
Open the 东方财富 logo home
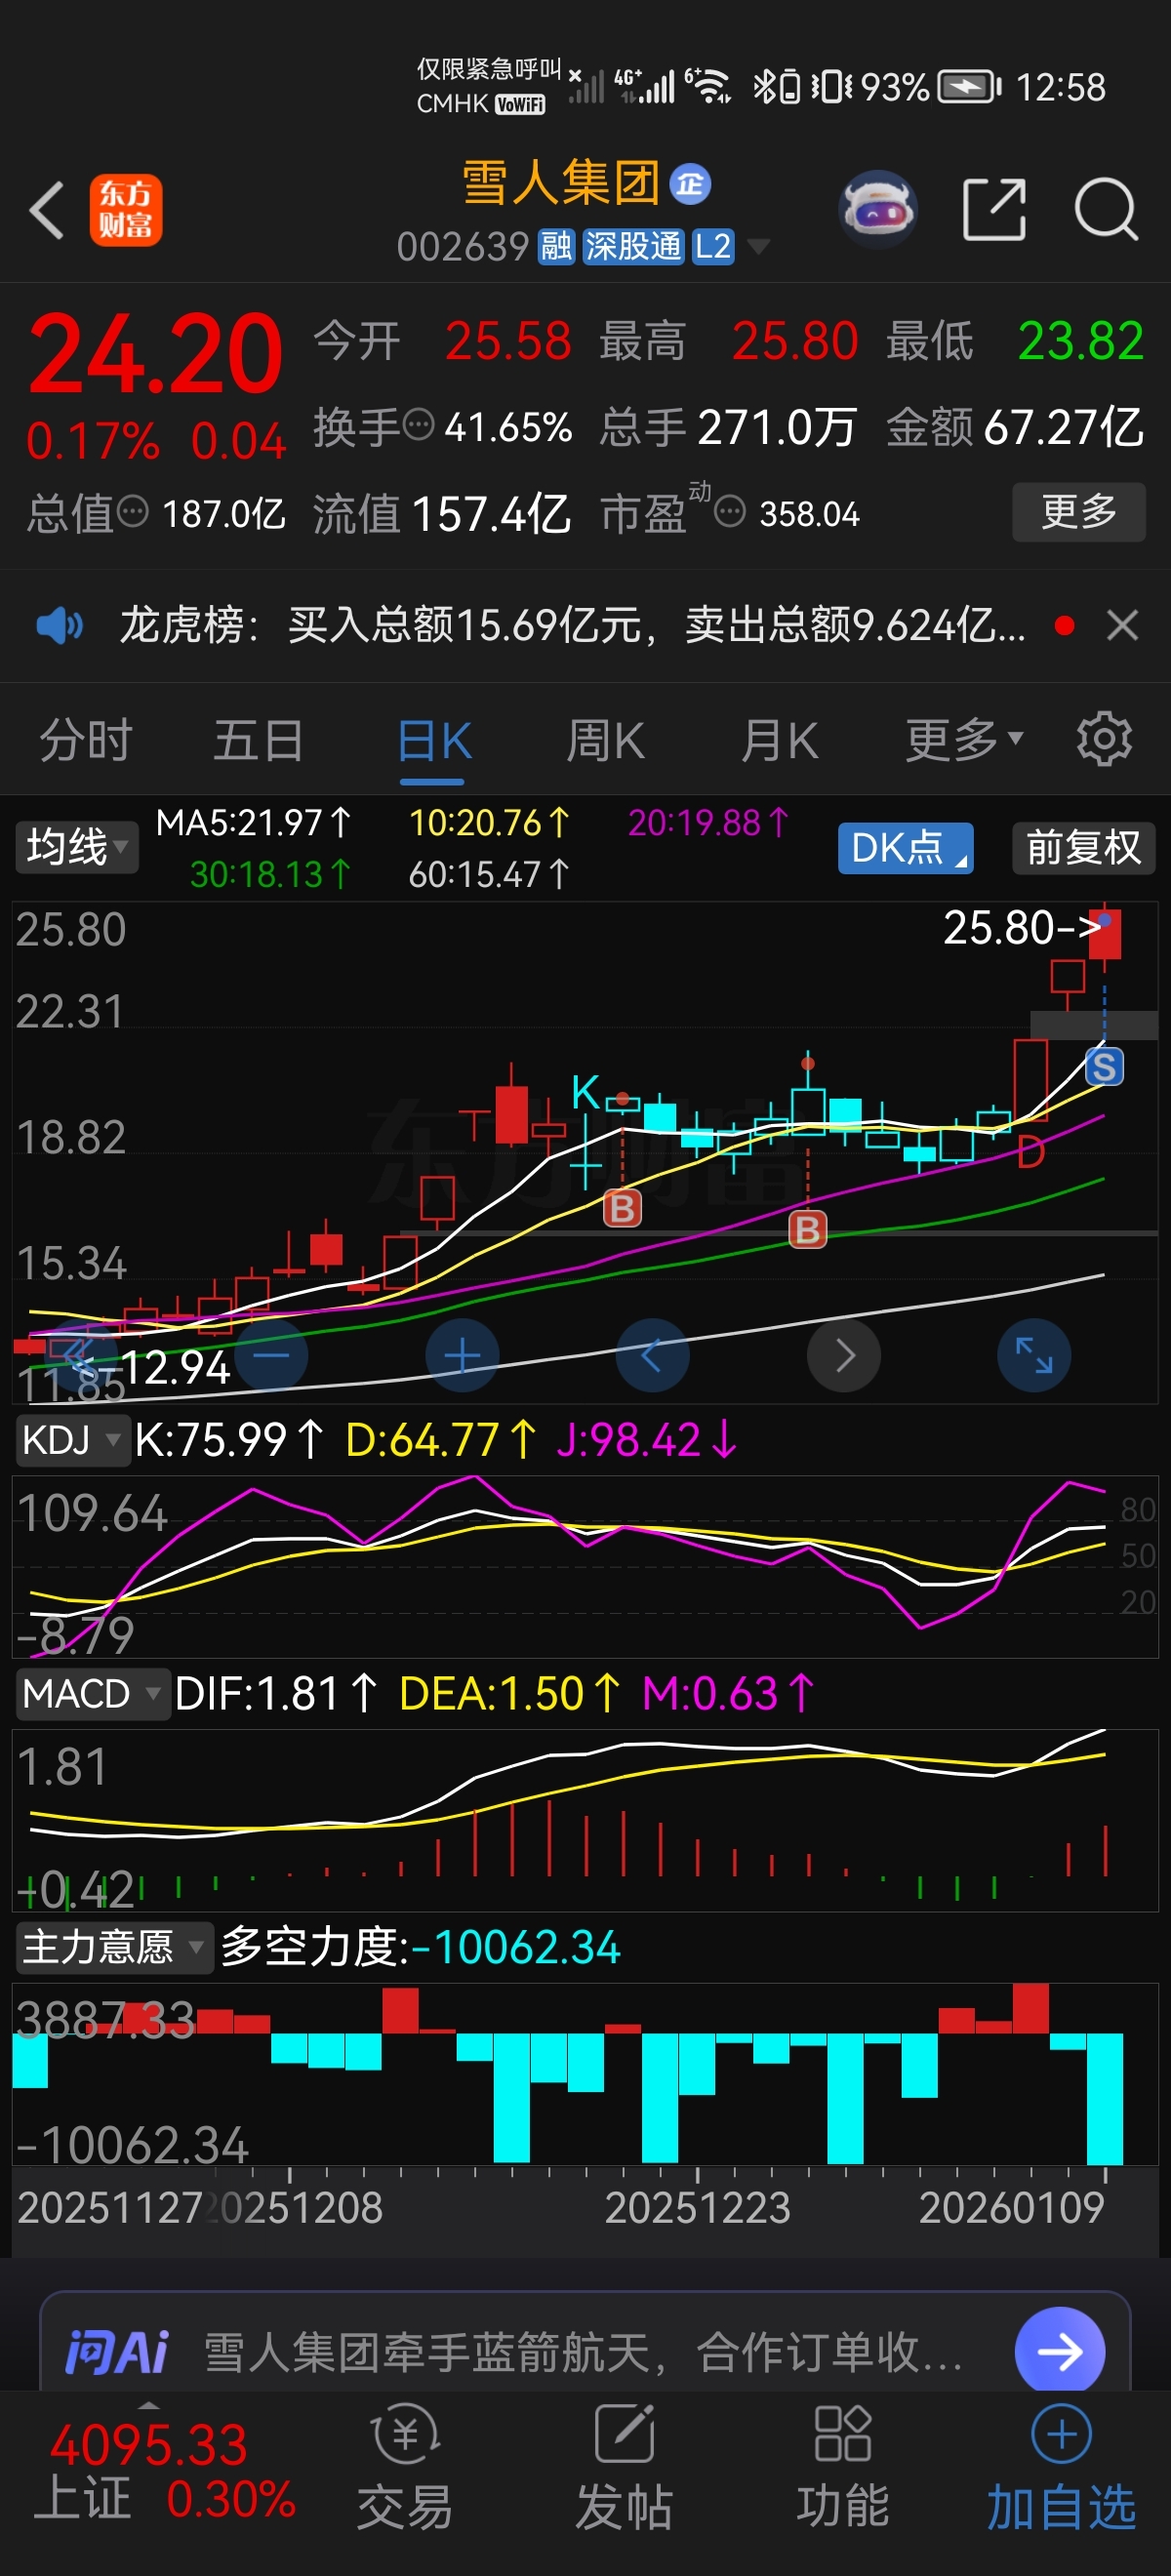click(x=126, y=210)
